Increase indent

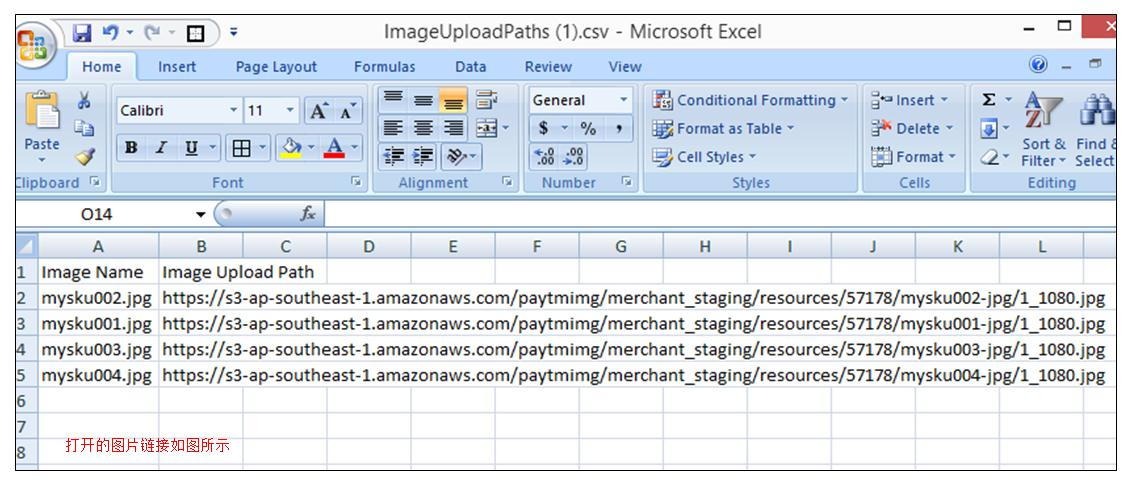coord(424,156)
